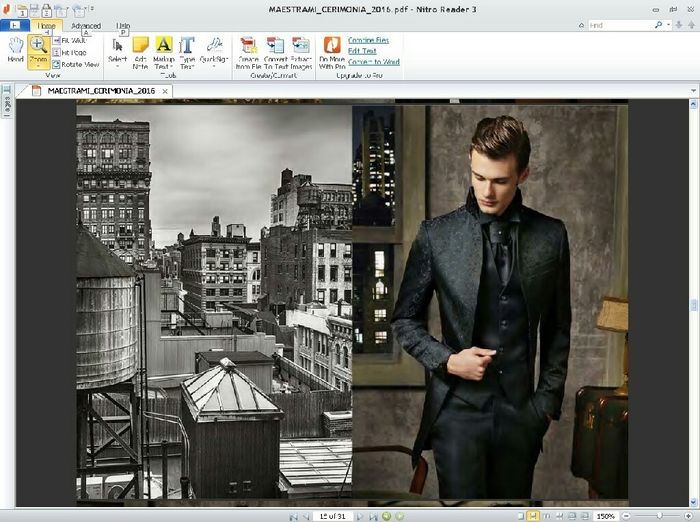Toggle the Fit Width view
This screenshot has height=522, width=700.
tap(73, 40)
